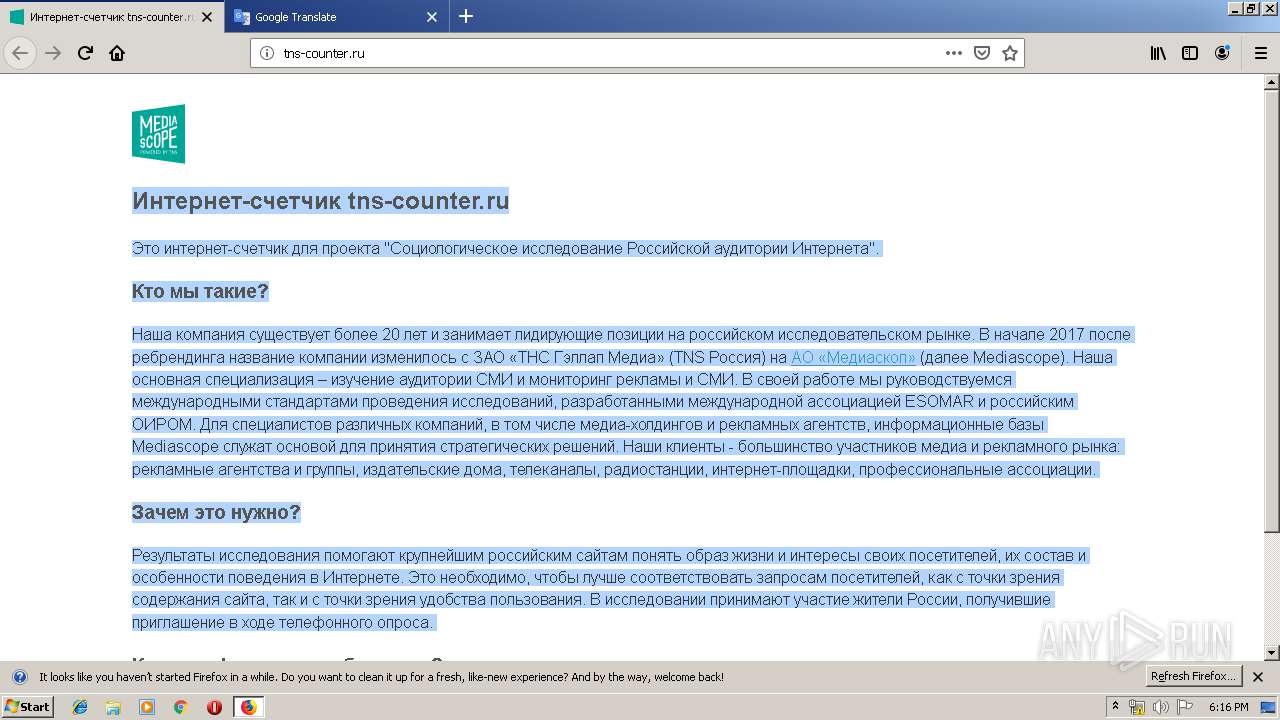Open the Library bookmarks icon

point(1158,53)
